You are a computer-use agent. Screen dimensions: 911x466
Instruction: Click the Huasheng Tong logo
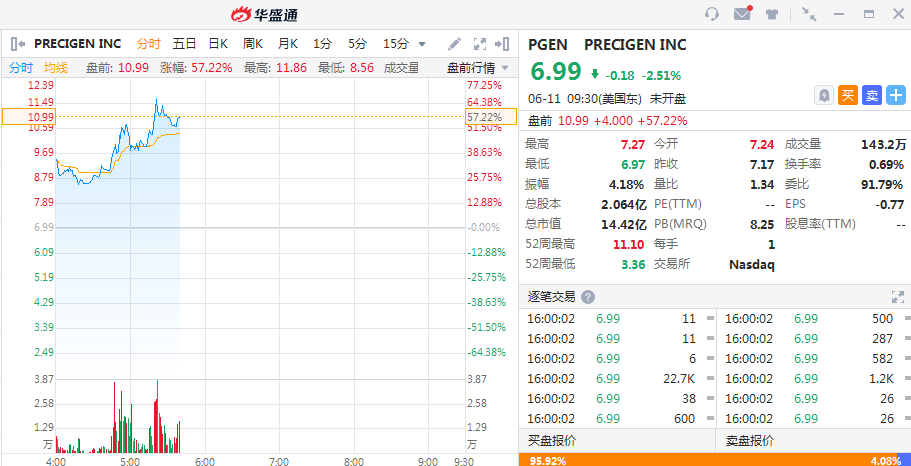point(264,15)
